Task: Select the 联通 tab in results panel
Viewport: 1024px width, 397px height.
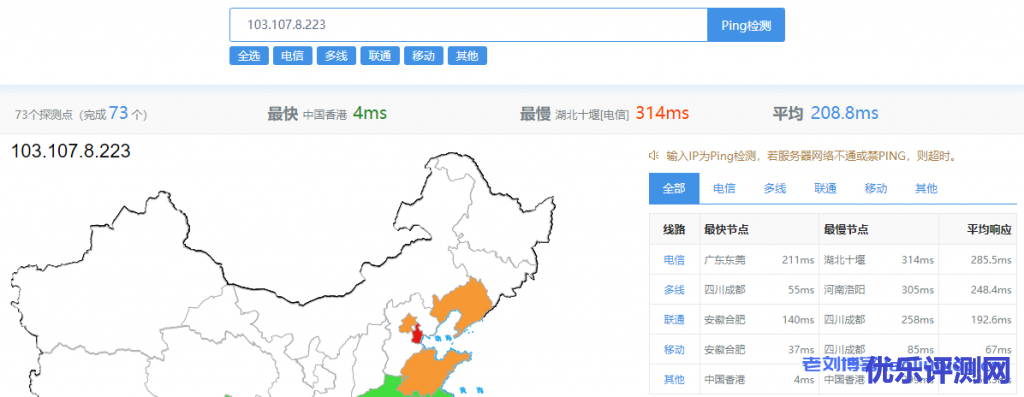Action: (x=825, y=189)
